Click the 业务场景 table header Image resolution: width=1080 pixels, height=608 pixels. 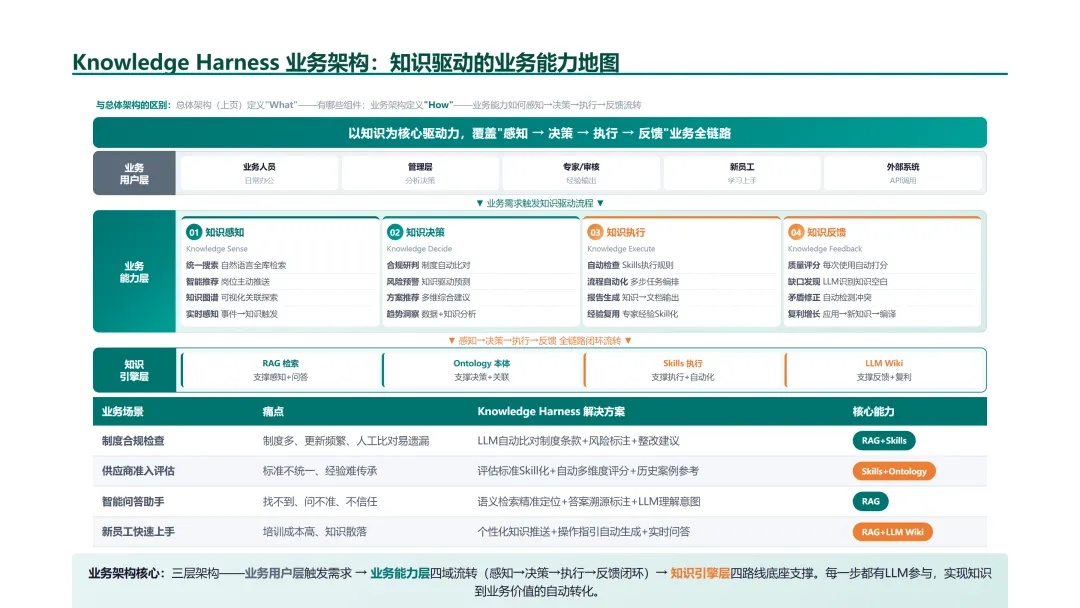click(123, 412)
